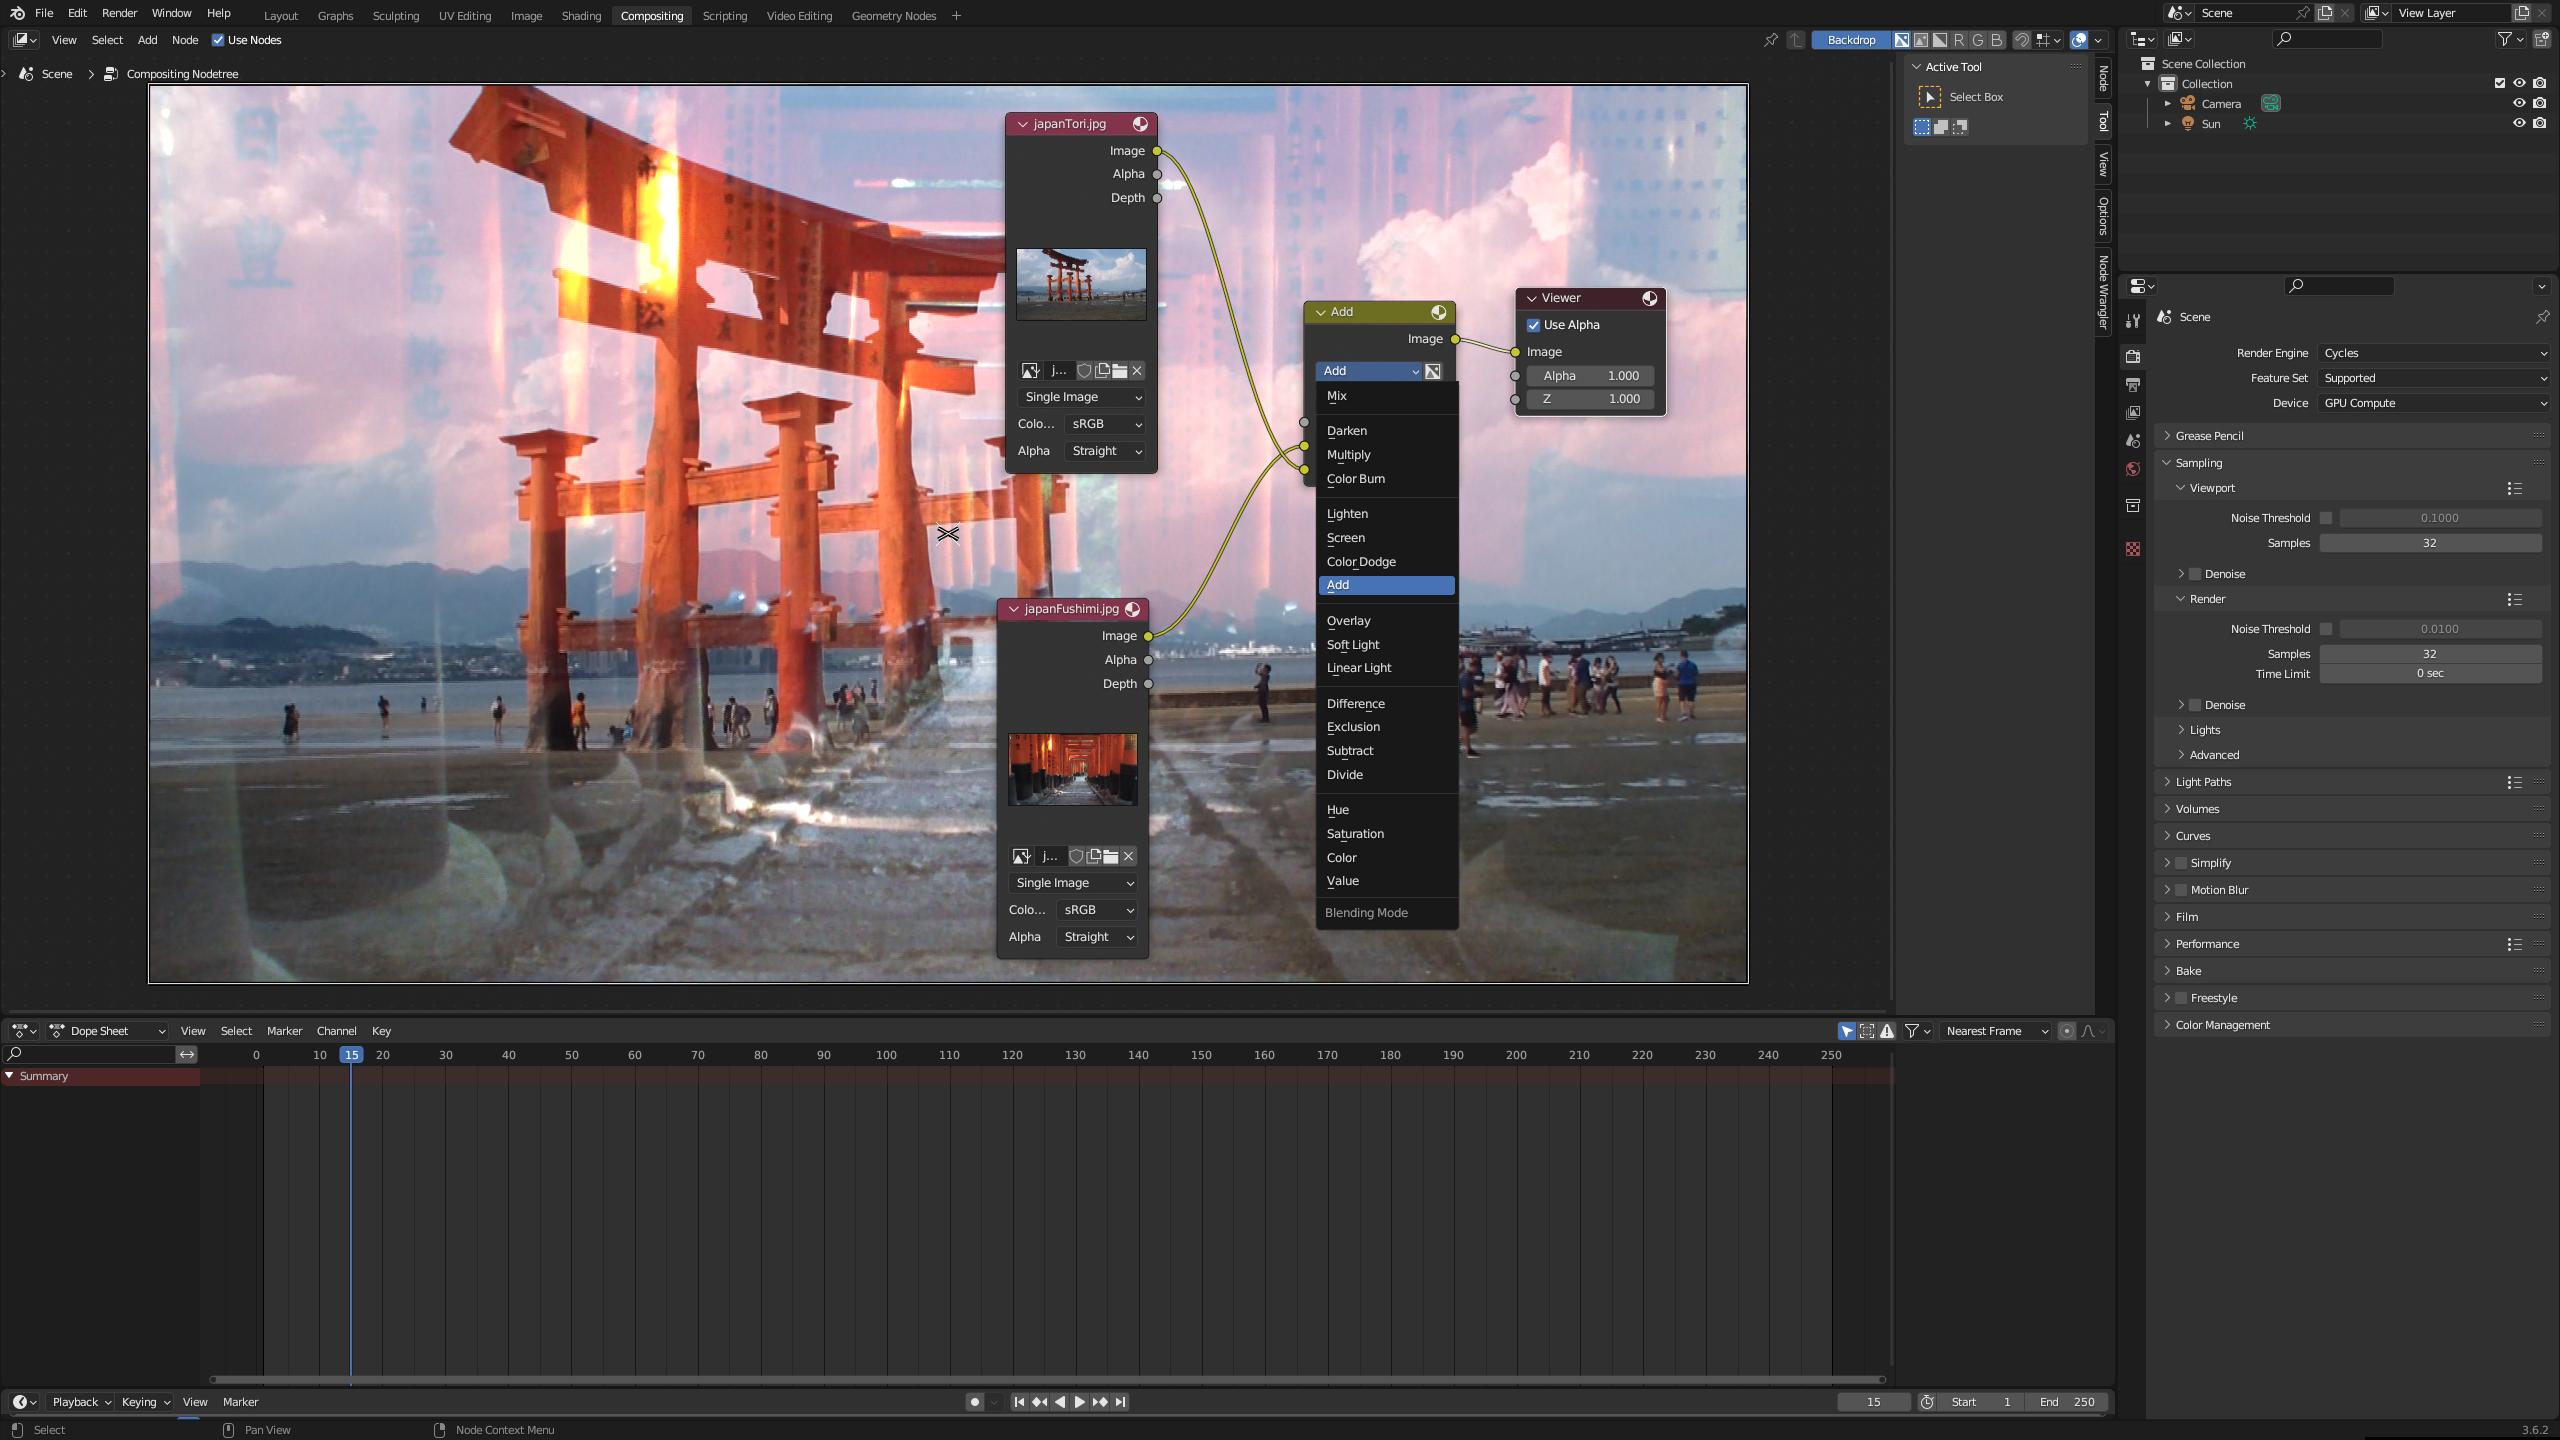The image size is (2560, 1440).
Task: Enable Render Noise Threshold checkbox
Action: pos(2326,629)
